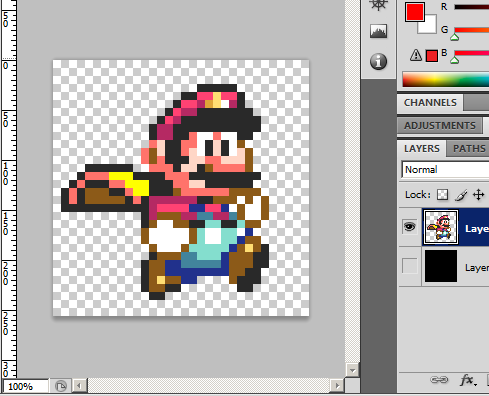Click the horizontal scrollbar right arrow
Image resolution: width=489 pixels, height=396 pixels.
pos(337,386)
